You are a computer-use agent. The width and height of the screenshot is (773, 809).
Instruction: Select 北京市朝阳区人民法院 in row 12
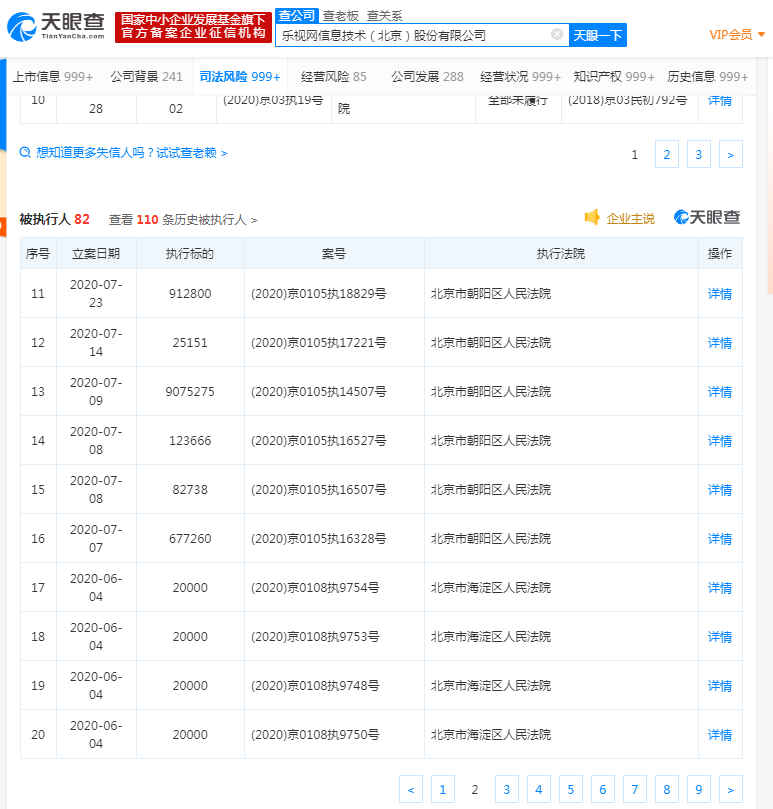coord(491,343)
